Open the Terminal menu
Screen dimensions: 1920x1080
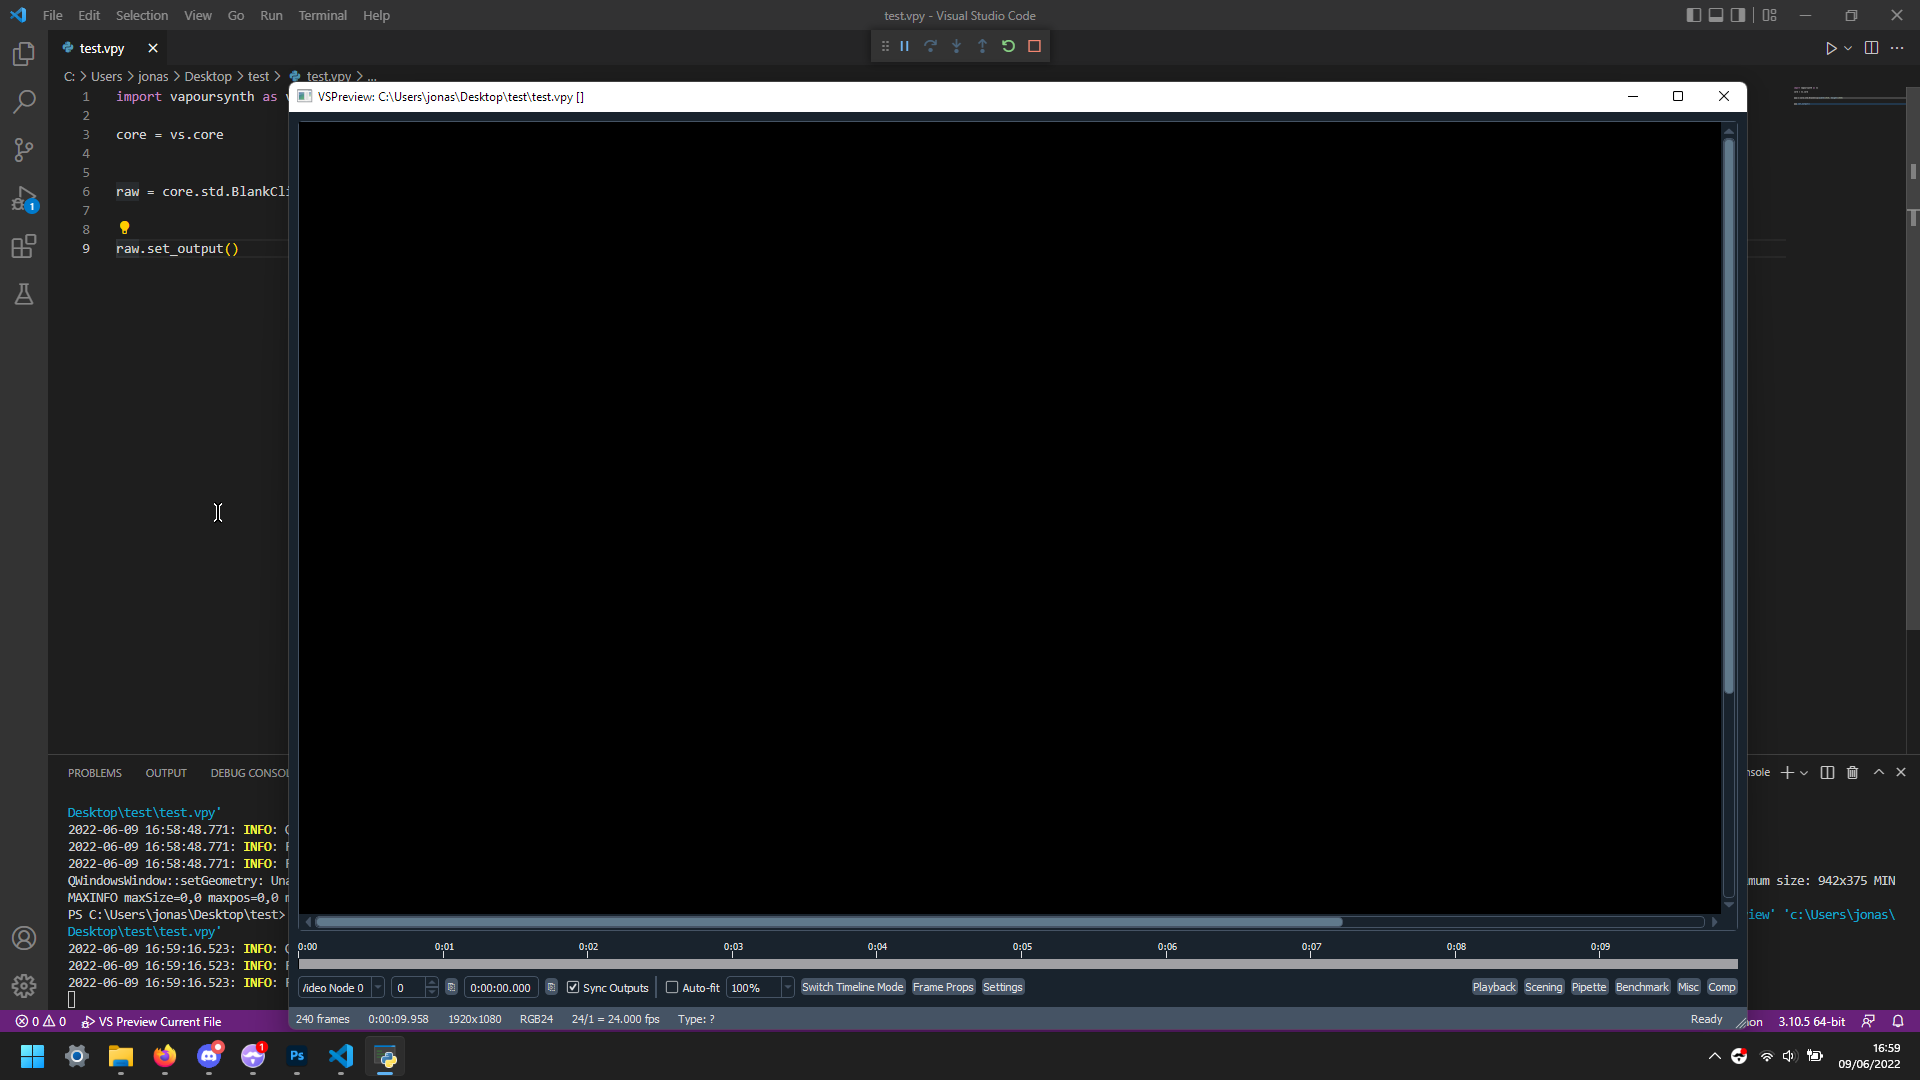click(x=322, y=15)
